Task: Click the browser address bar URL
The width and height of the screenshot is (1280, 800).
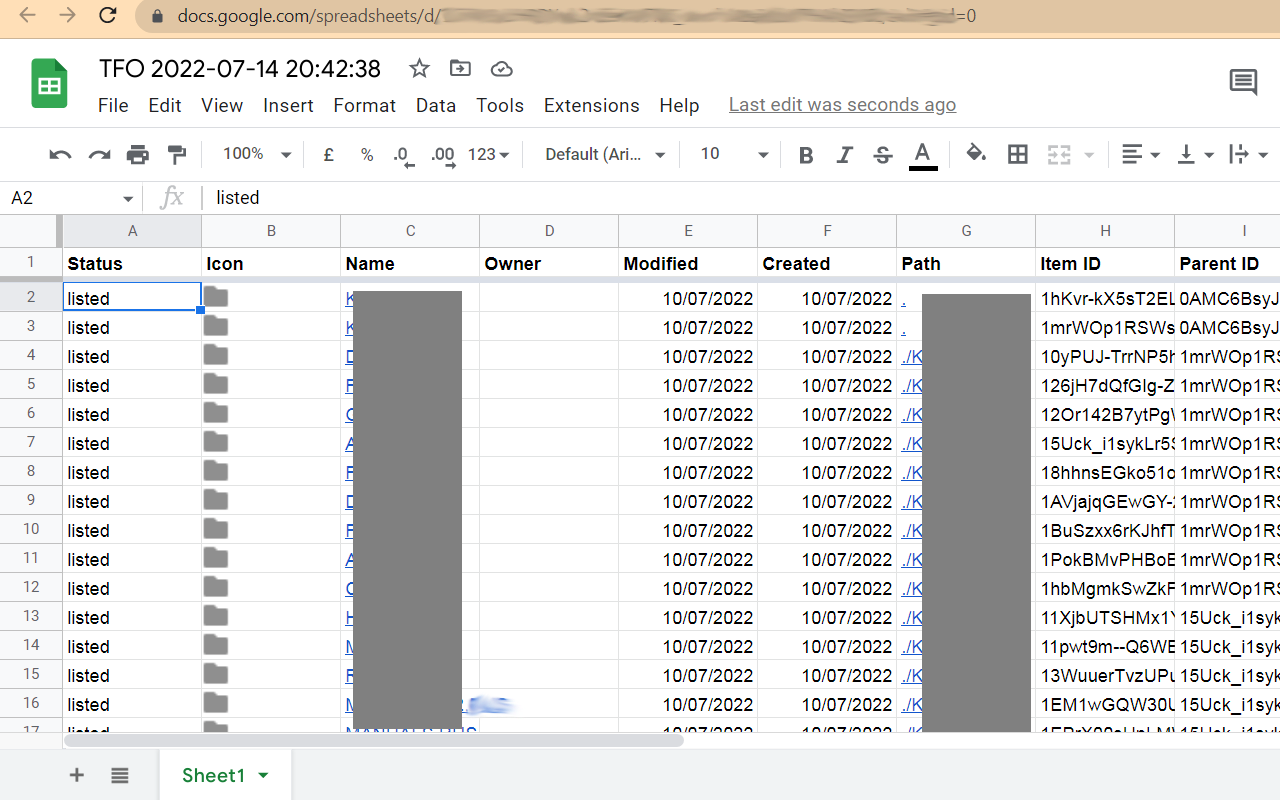Action: click(x=575, y=16)
